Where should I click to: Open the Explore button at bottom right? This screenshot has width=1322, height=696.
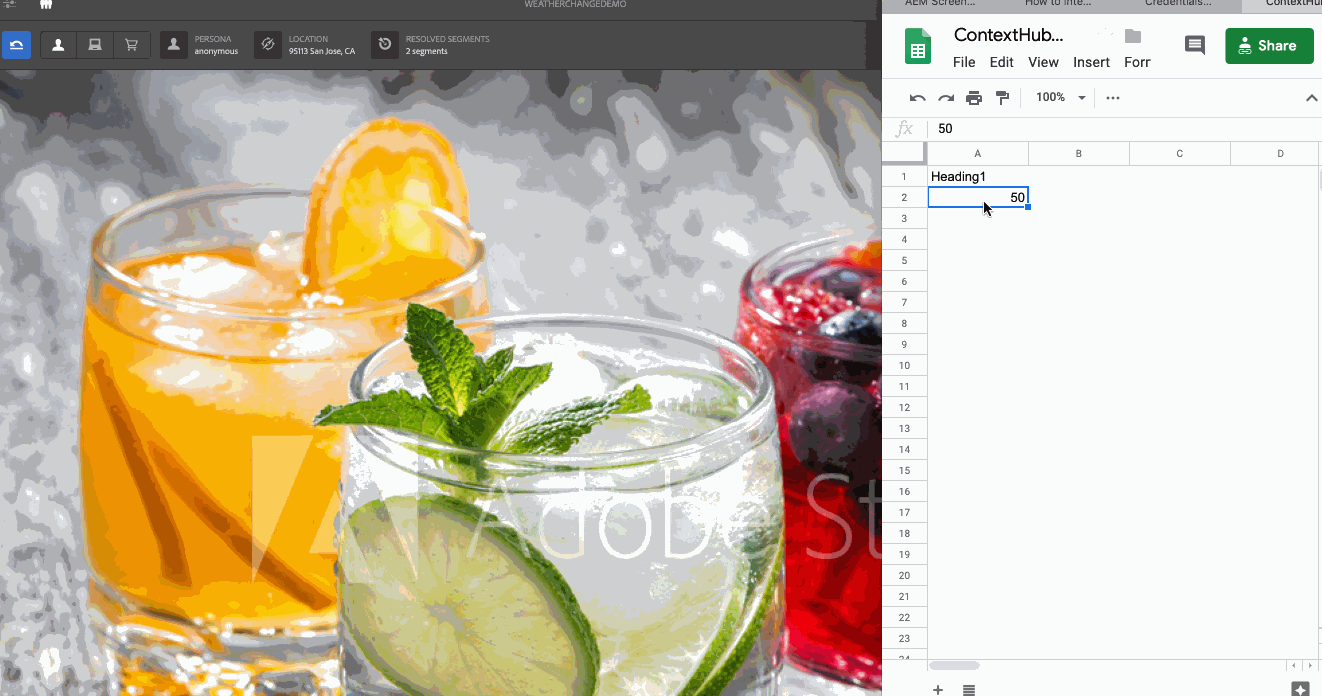(x=1300, y=688)
